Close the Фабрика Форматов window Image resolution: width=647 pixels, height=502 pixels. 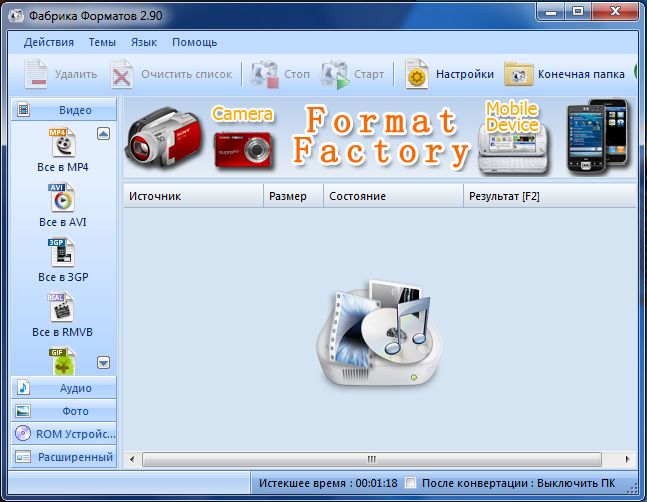tap(615, 12)
